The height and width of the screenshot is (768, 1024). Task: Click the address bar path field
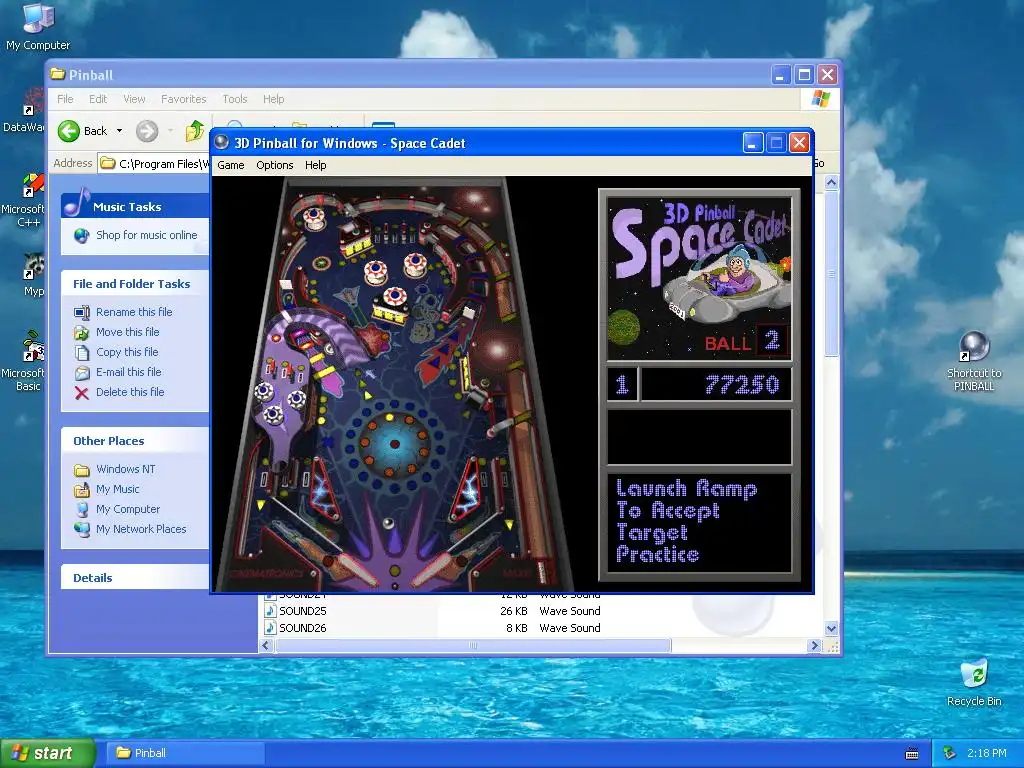(x=154, y=163)
